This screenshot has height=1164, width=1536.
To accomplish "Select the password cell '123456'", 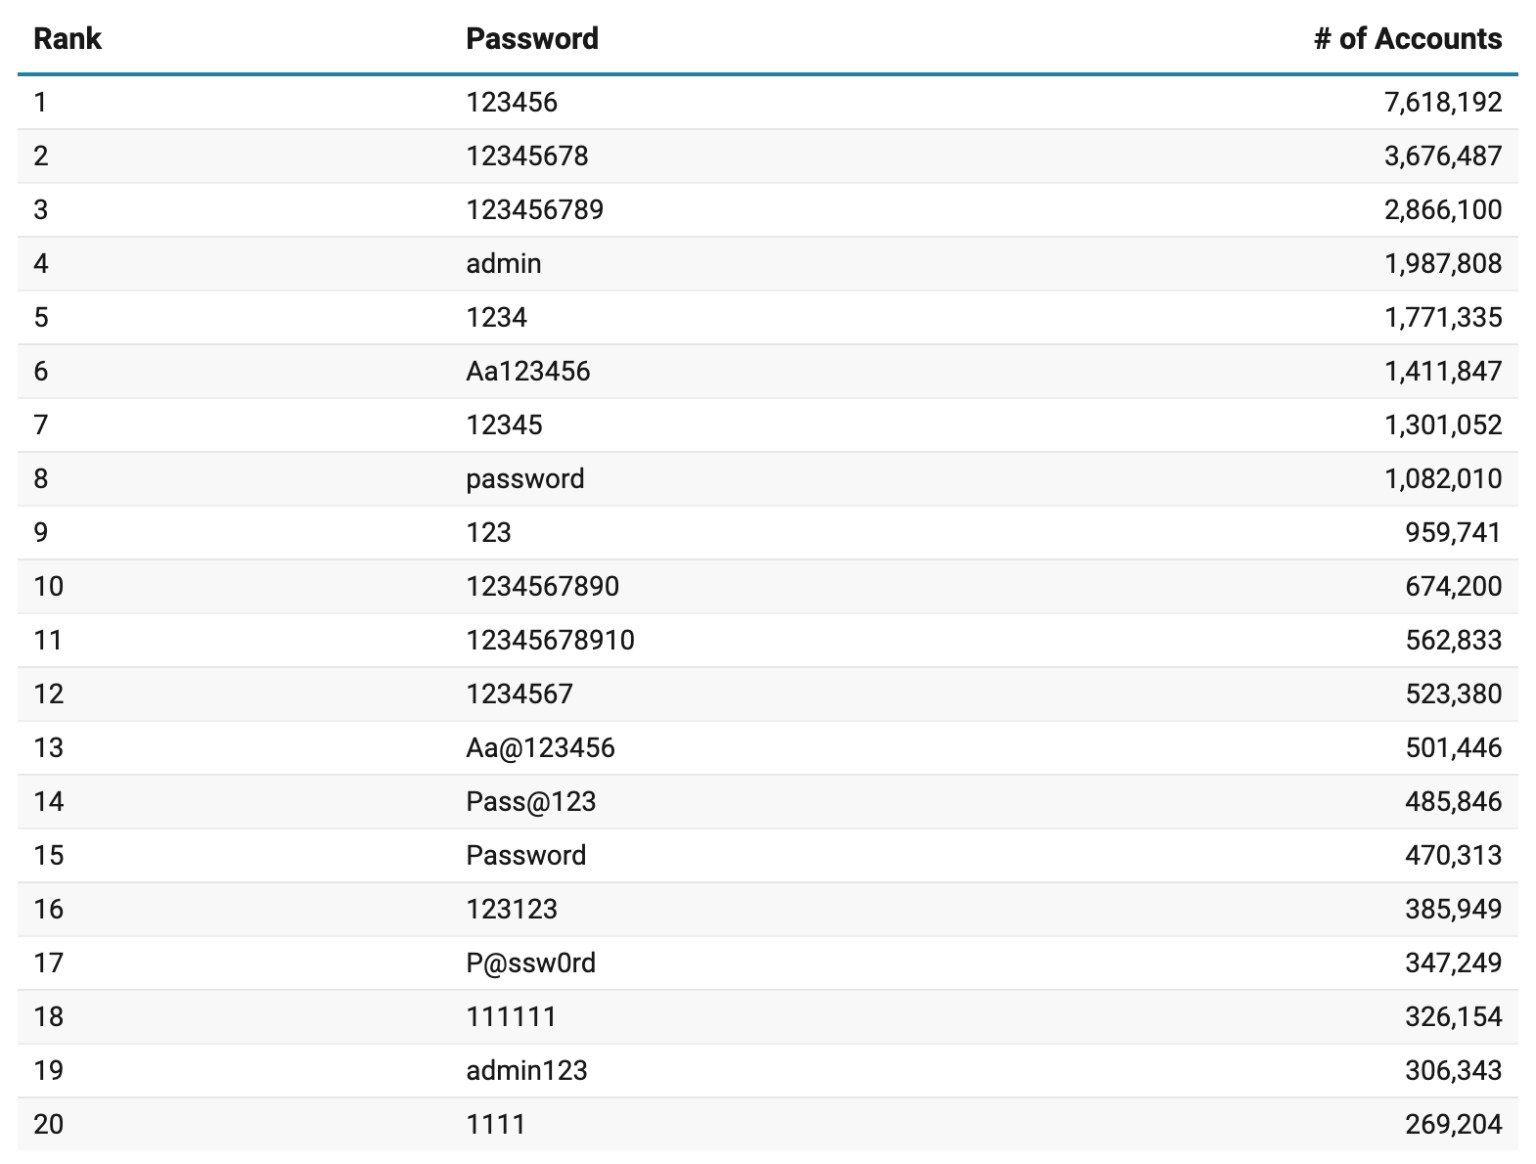I will point(511,102).
